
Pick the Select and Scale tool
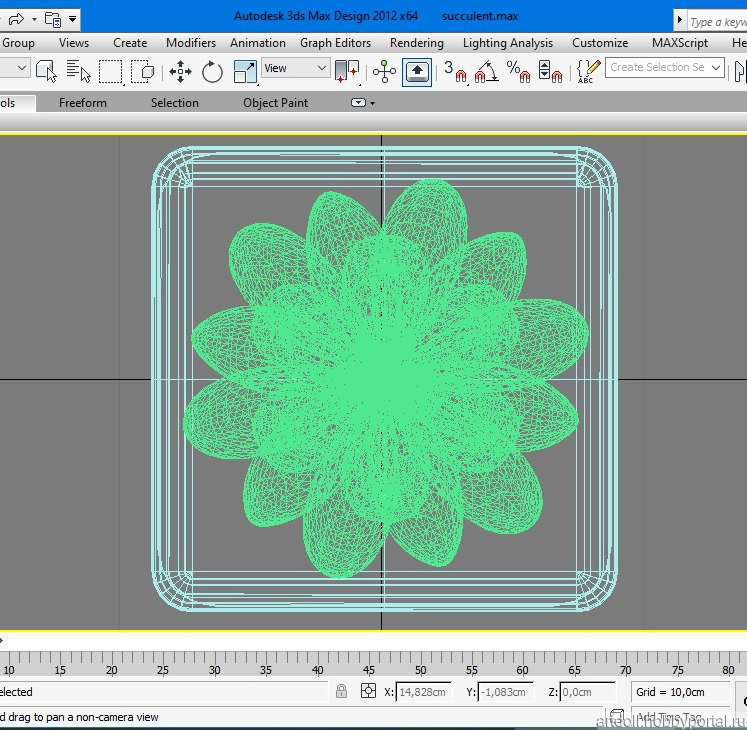245,70
